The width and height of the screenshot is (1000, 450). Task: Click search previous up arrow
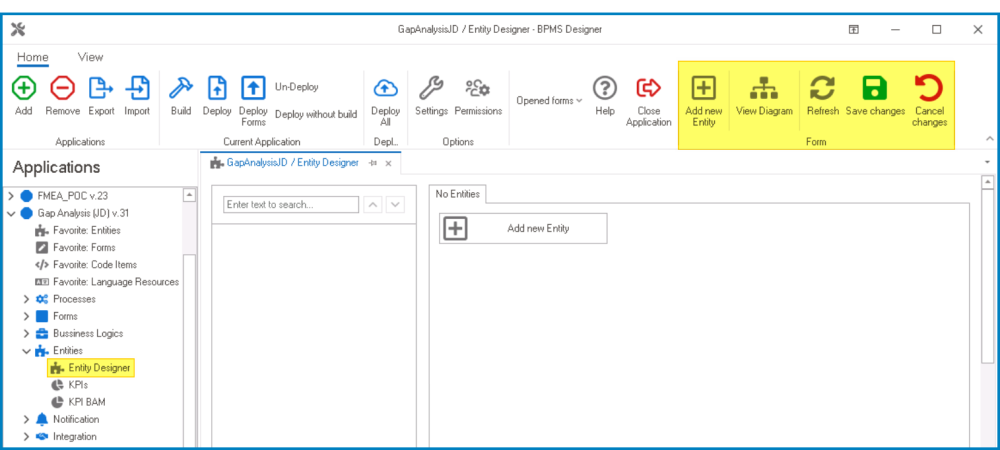[374, 205]
